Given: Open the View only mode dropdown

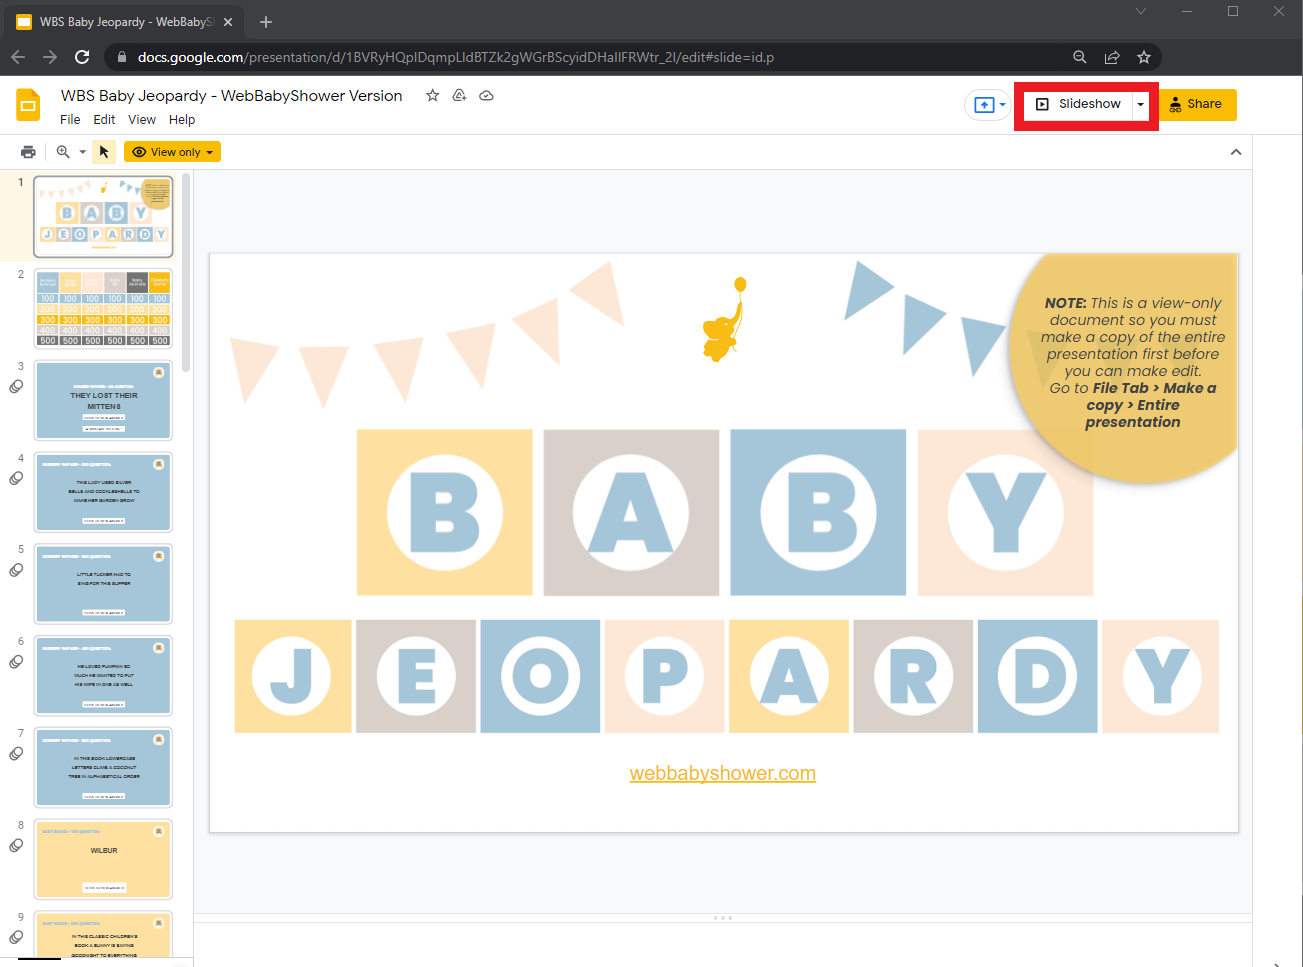Looking at the screenshot, I should 172,152.
